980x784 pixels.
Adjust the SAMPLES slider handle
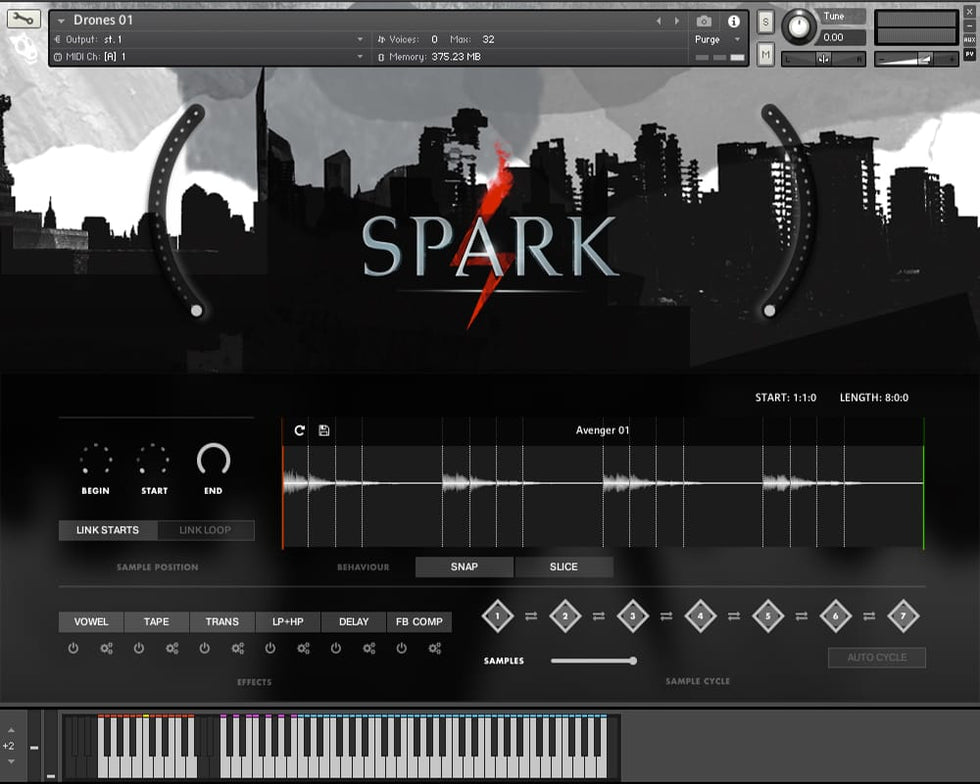click(632, 661)
